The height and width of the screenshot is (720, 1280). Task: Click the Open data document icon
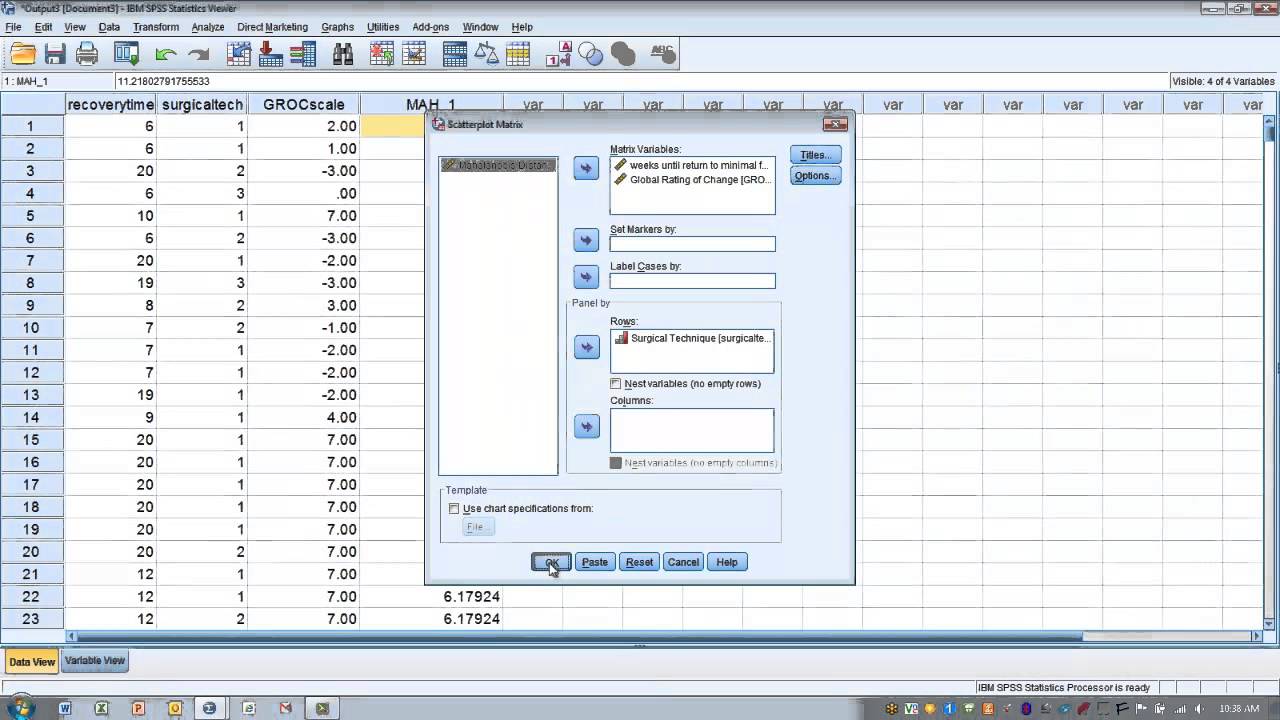23,54
